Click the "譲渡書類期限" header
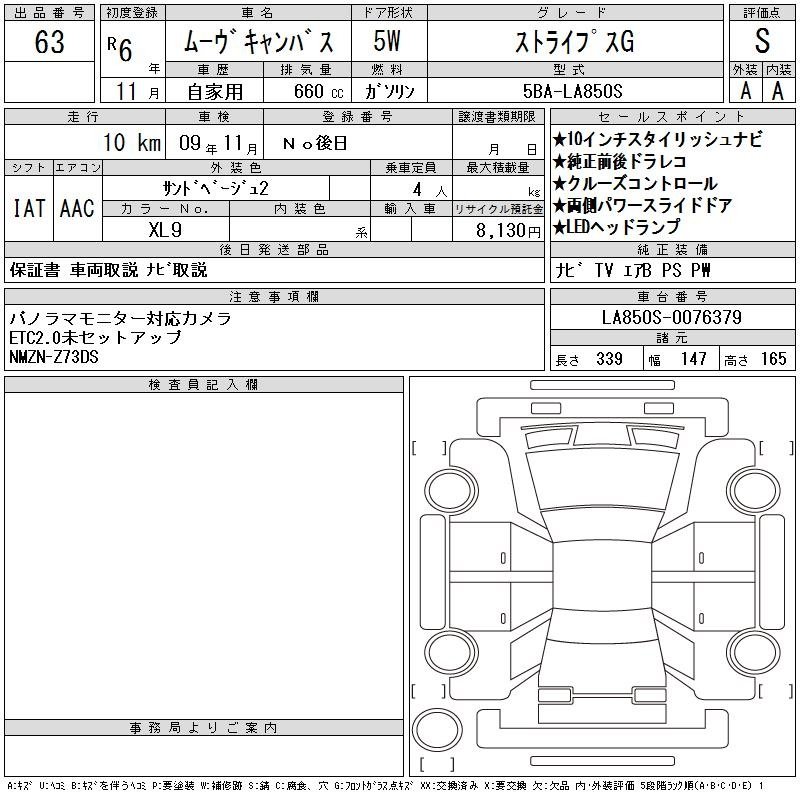 [x=497, y=117]
